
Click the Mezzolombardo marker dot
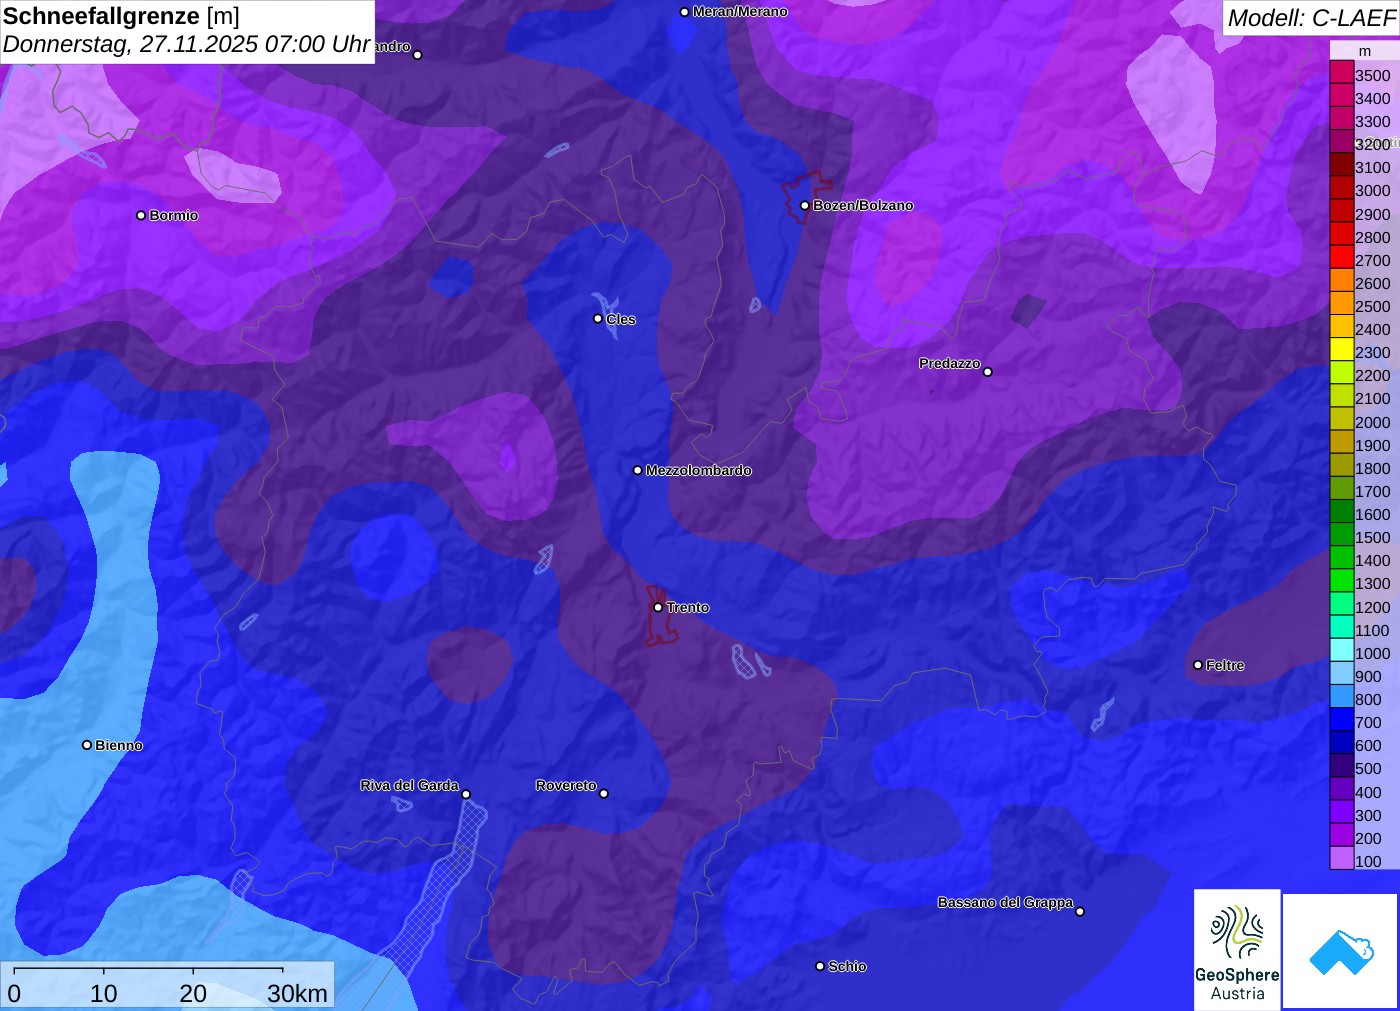[x=637, y=470]
